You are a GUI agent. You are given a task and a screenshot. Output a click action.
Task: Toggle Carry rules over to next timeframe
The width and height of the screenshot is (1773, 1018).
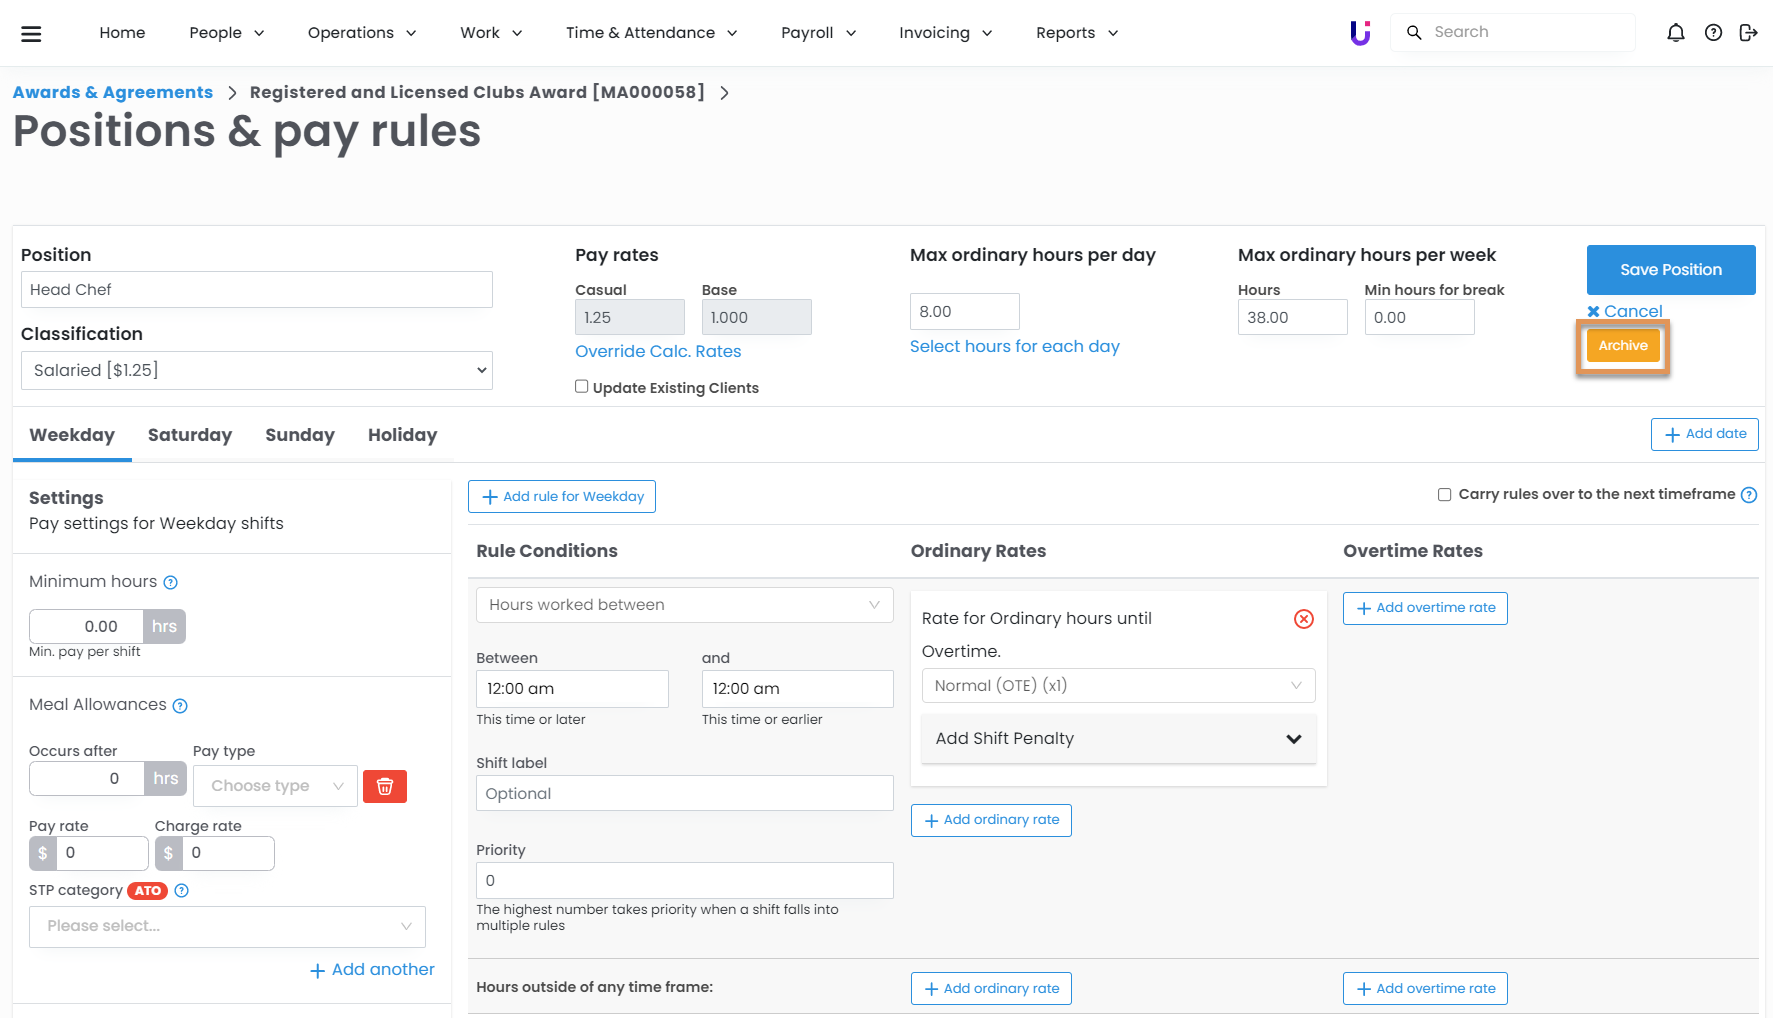tap(1444, 495)
